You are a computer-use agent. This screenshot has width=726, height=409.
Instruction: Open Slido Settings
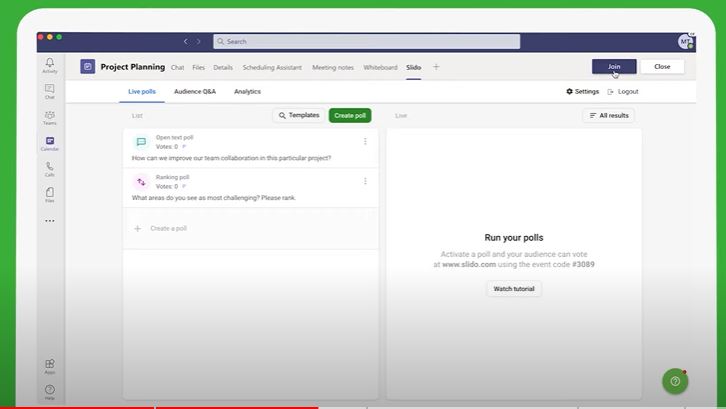coord(582,91)
